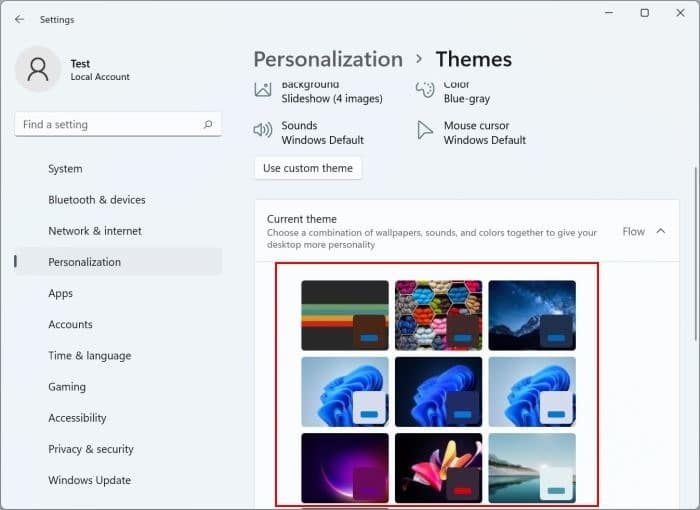Click the Mouse cursor pointer icon
Viewport: 700px width, 510px height.
pos(425,130)
